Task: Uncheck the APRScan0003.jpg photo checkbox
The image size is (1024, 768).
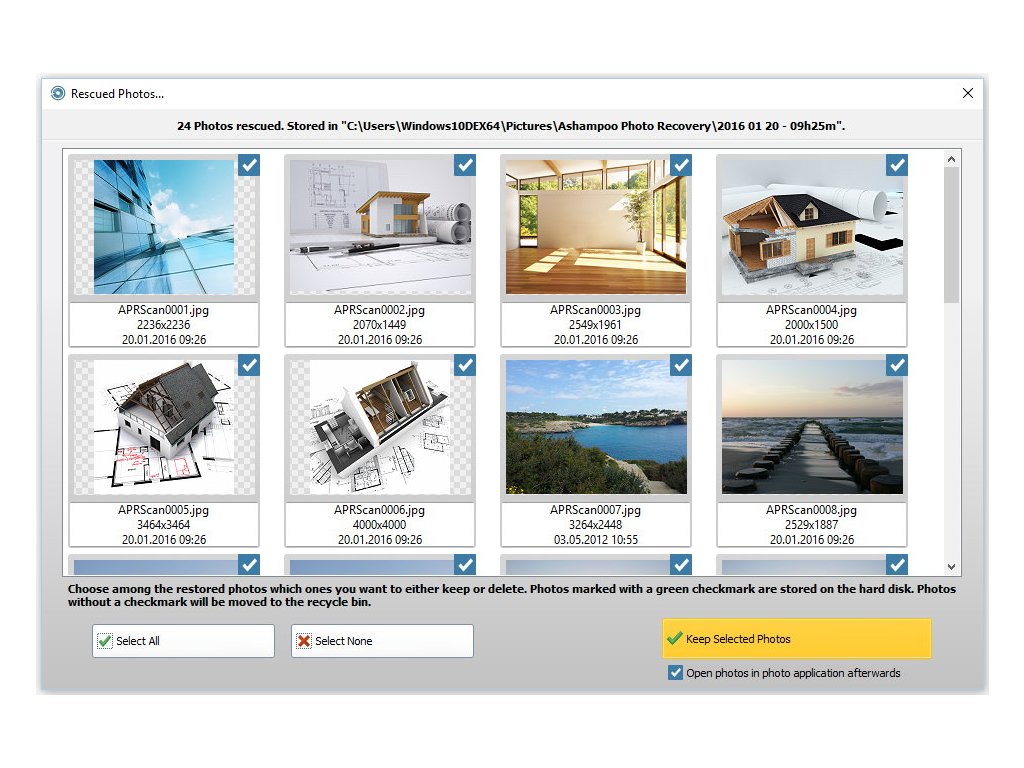Action: tap(681, 165)
